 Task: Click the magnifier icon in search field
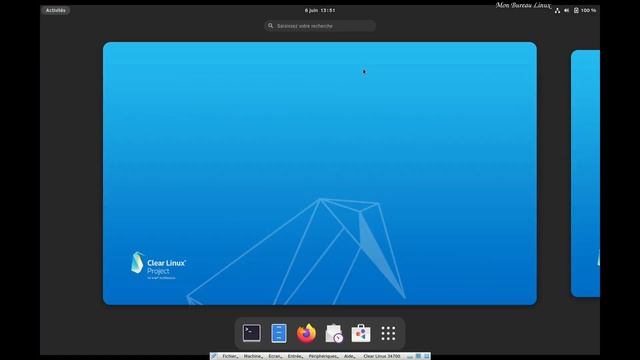click(x=270, y=26)
